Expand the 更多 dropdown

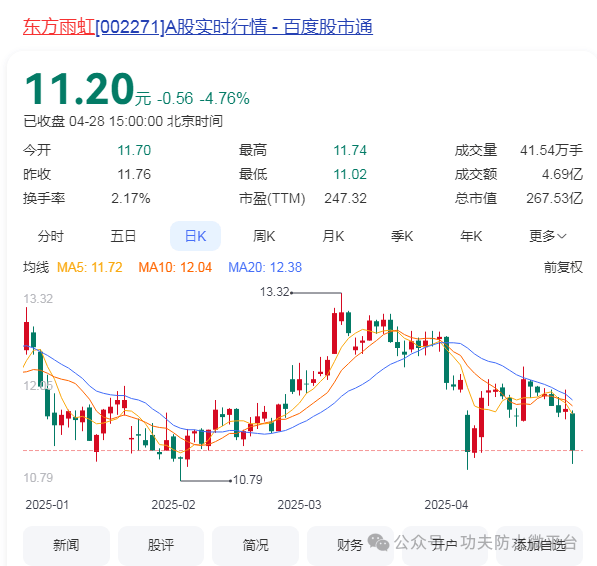pos(548,236)
